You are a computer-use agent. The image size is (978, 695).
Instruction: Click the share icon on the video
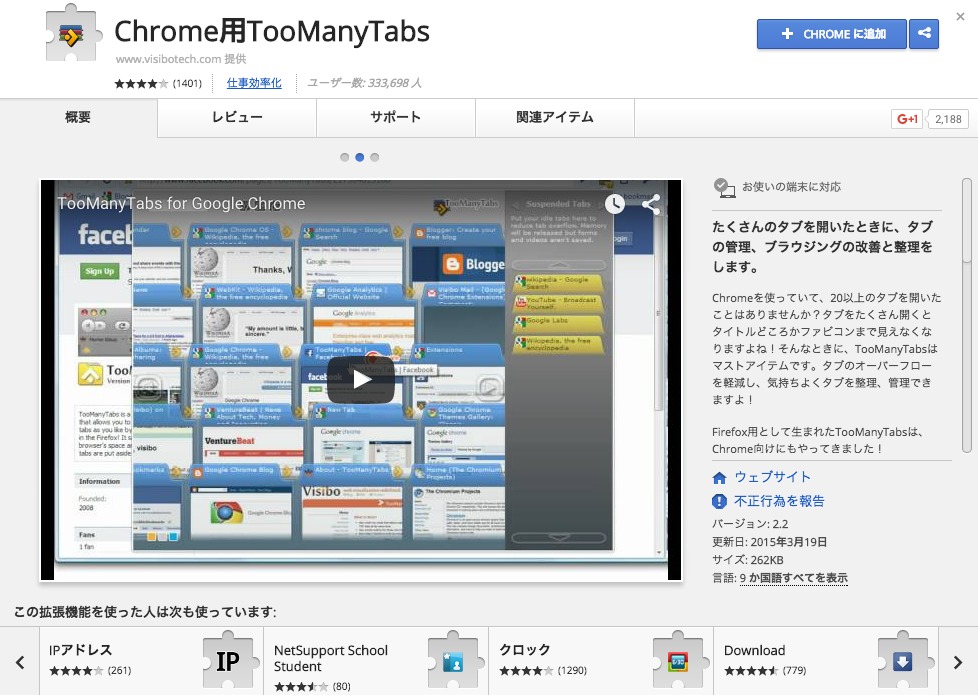point(651,204)
